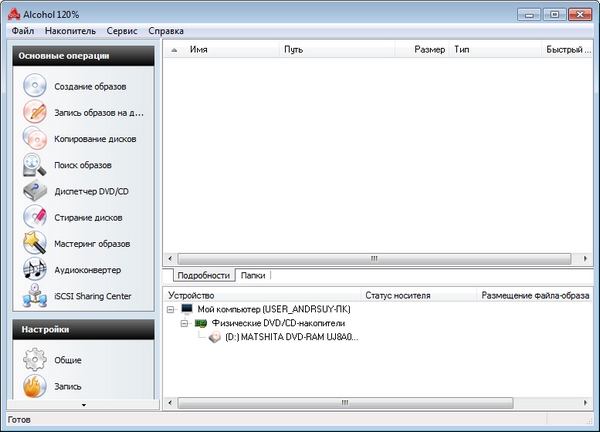Launch the Аудиоконвертер music icon
Image resolution: width=600 pixels, height=432 pixels.
tap(35, 269)
